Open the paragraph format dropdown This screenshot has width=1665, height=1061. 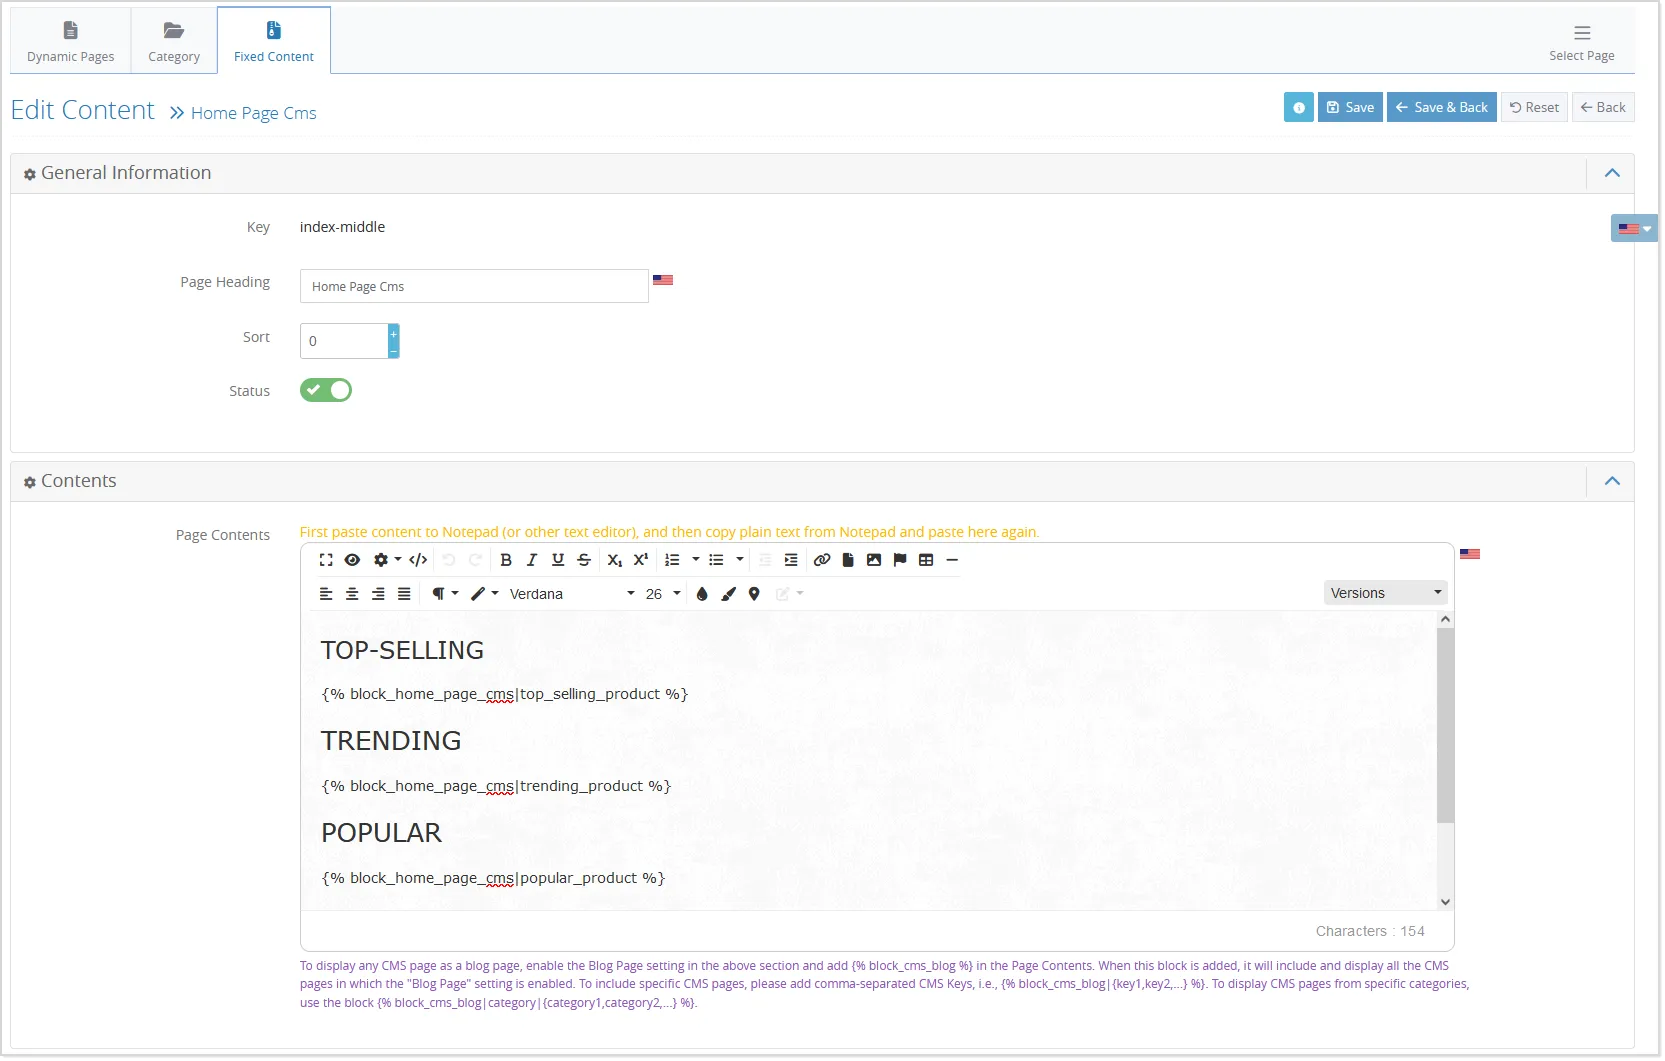(x=445, y=595)
